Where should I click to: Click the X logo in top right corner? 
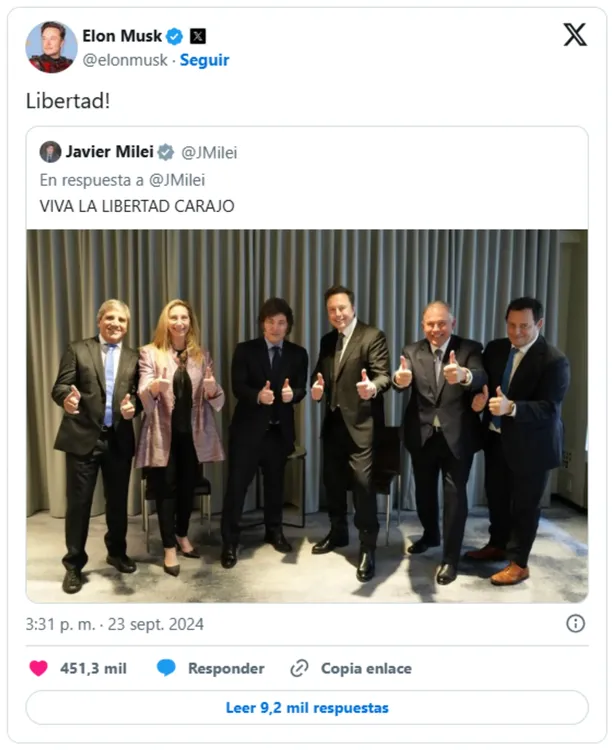coord(575,35)
